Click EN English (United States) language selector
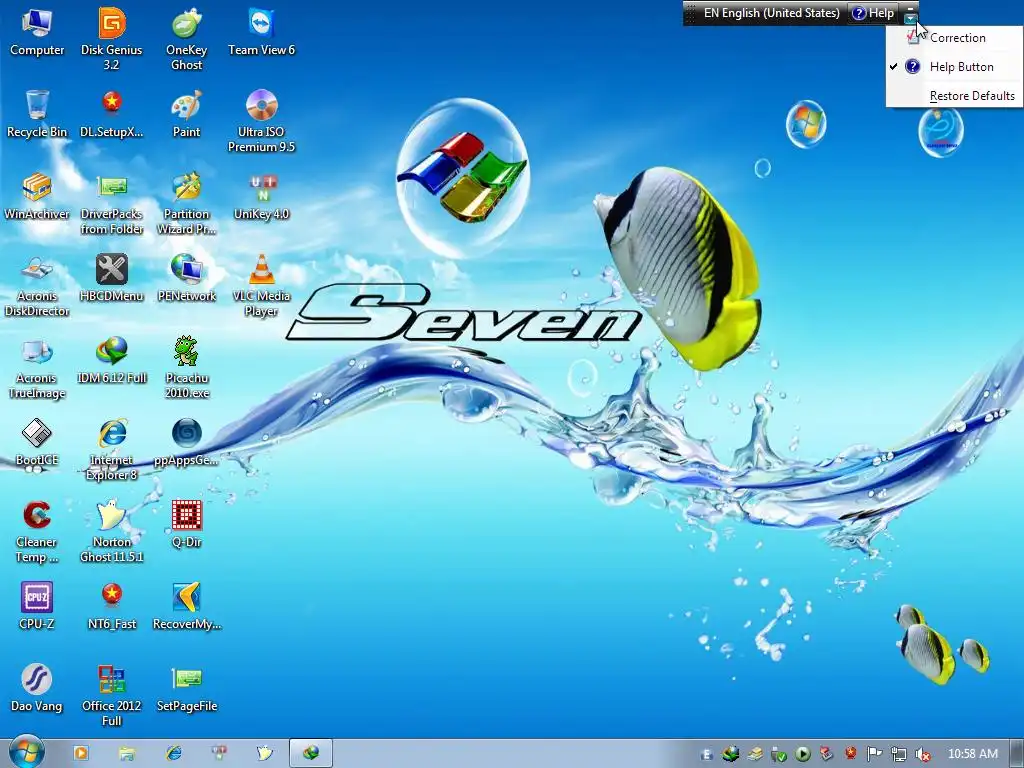 (771, 13)
